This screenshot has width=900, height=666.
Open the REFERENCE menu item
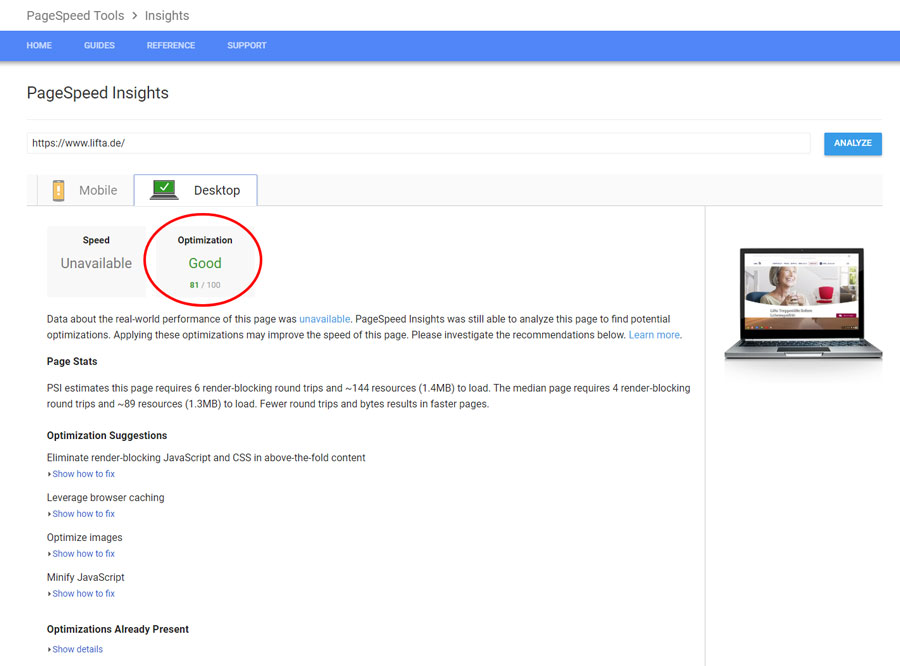(171, 45)
